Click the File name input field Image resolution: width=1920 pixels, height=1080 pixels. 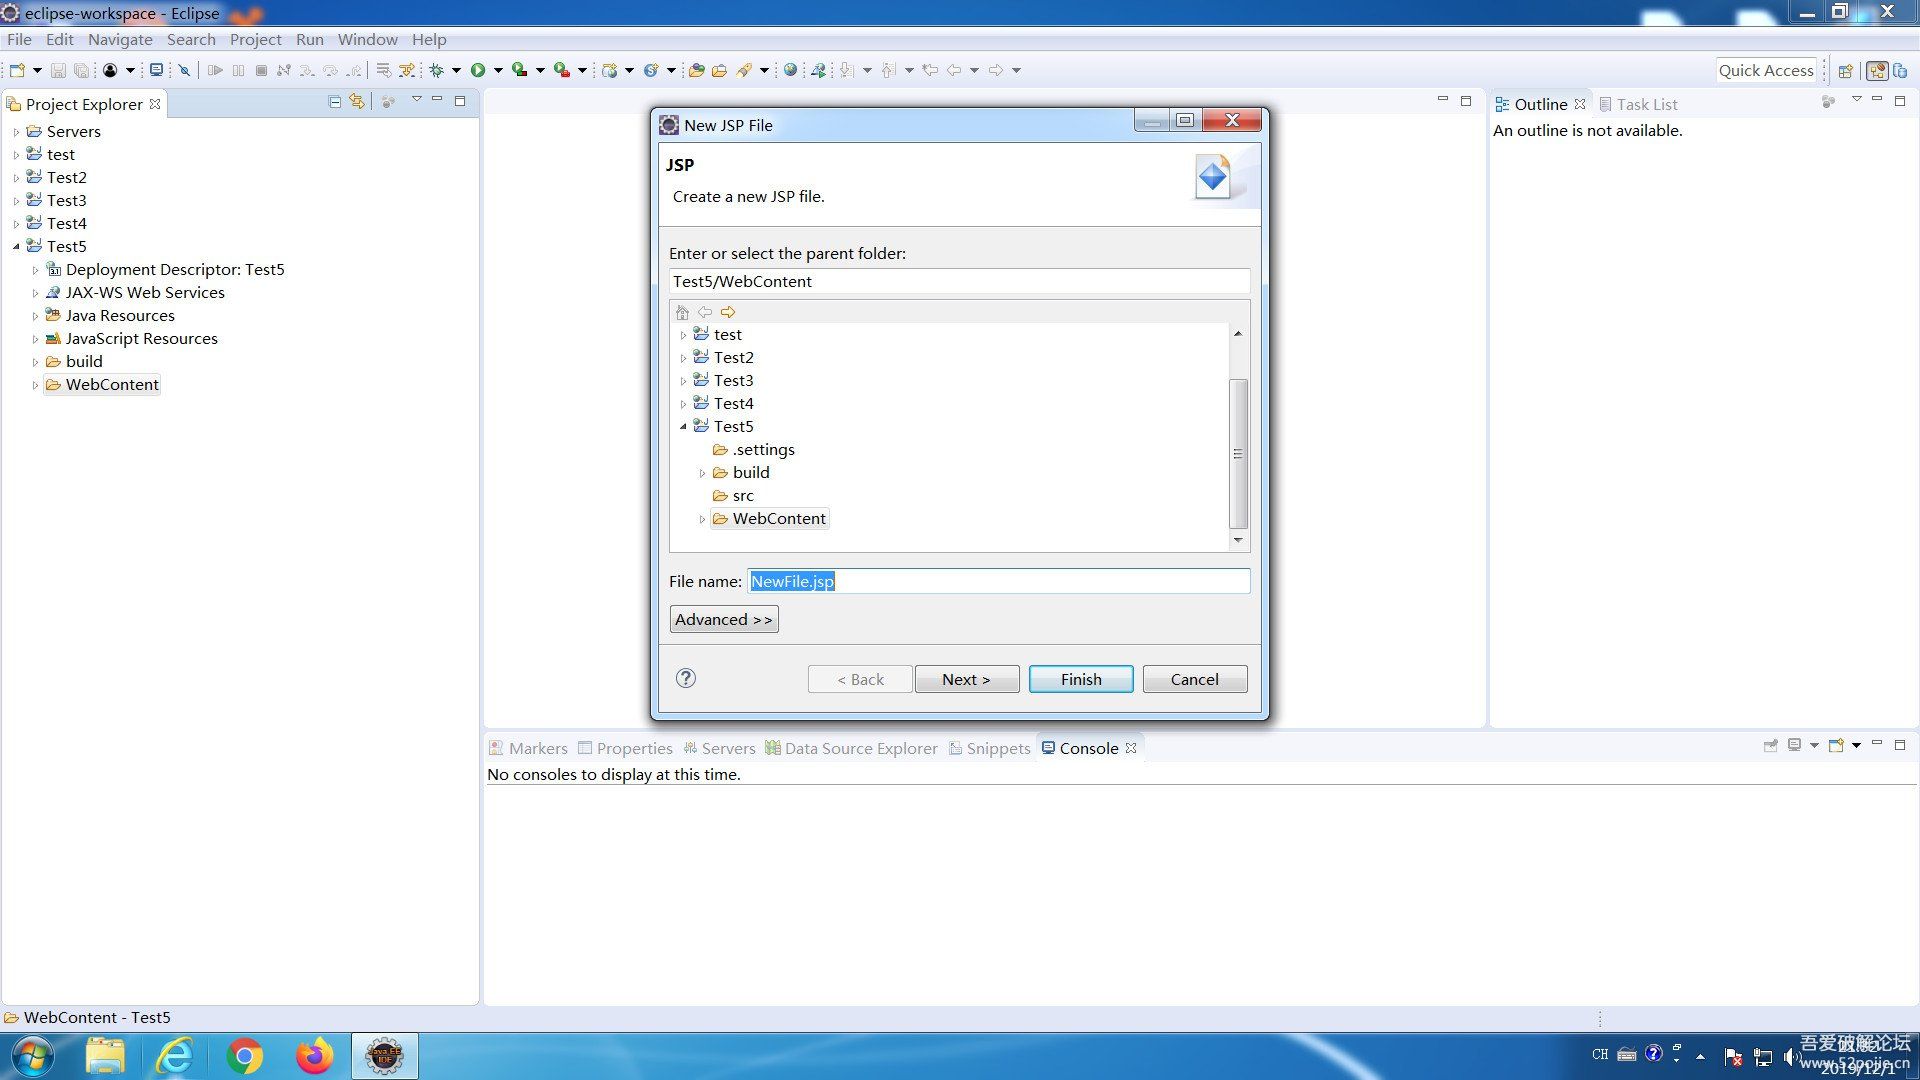click(x=998, y=581)
